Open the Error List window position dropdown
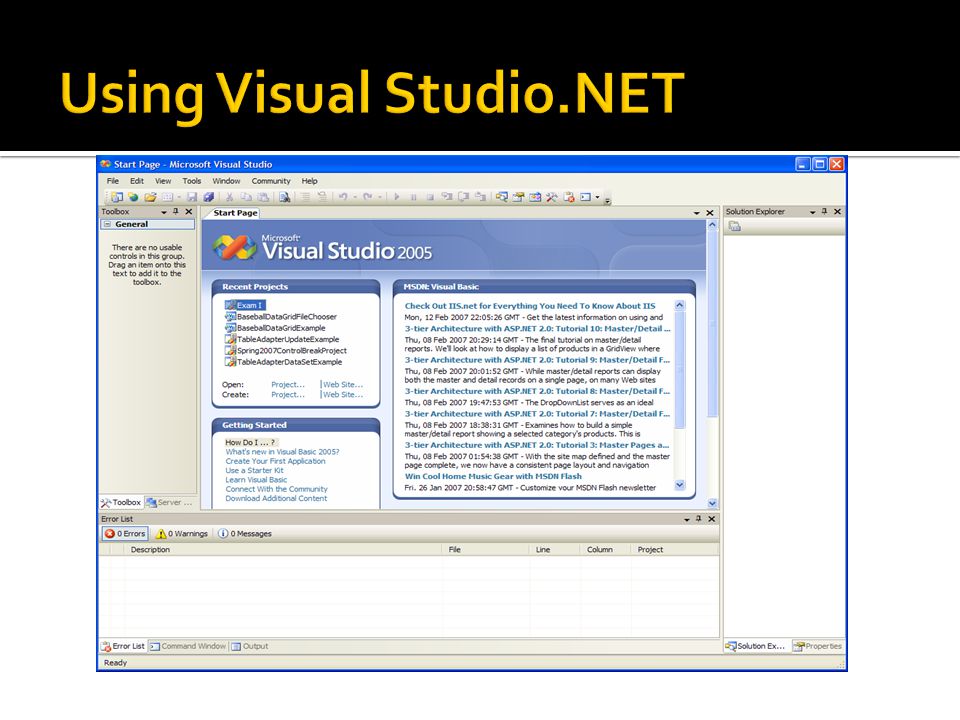Viewport: 960px width, 720px height. tap(687, 519)
